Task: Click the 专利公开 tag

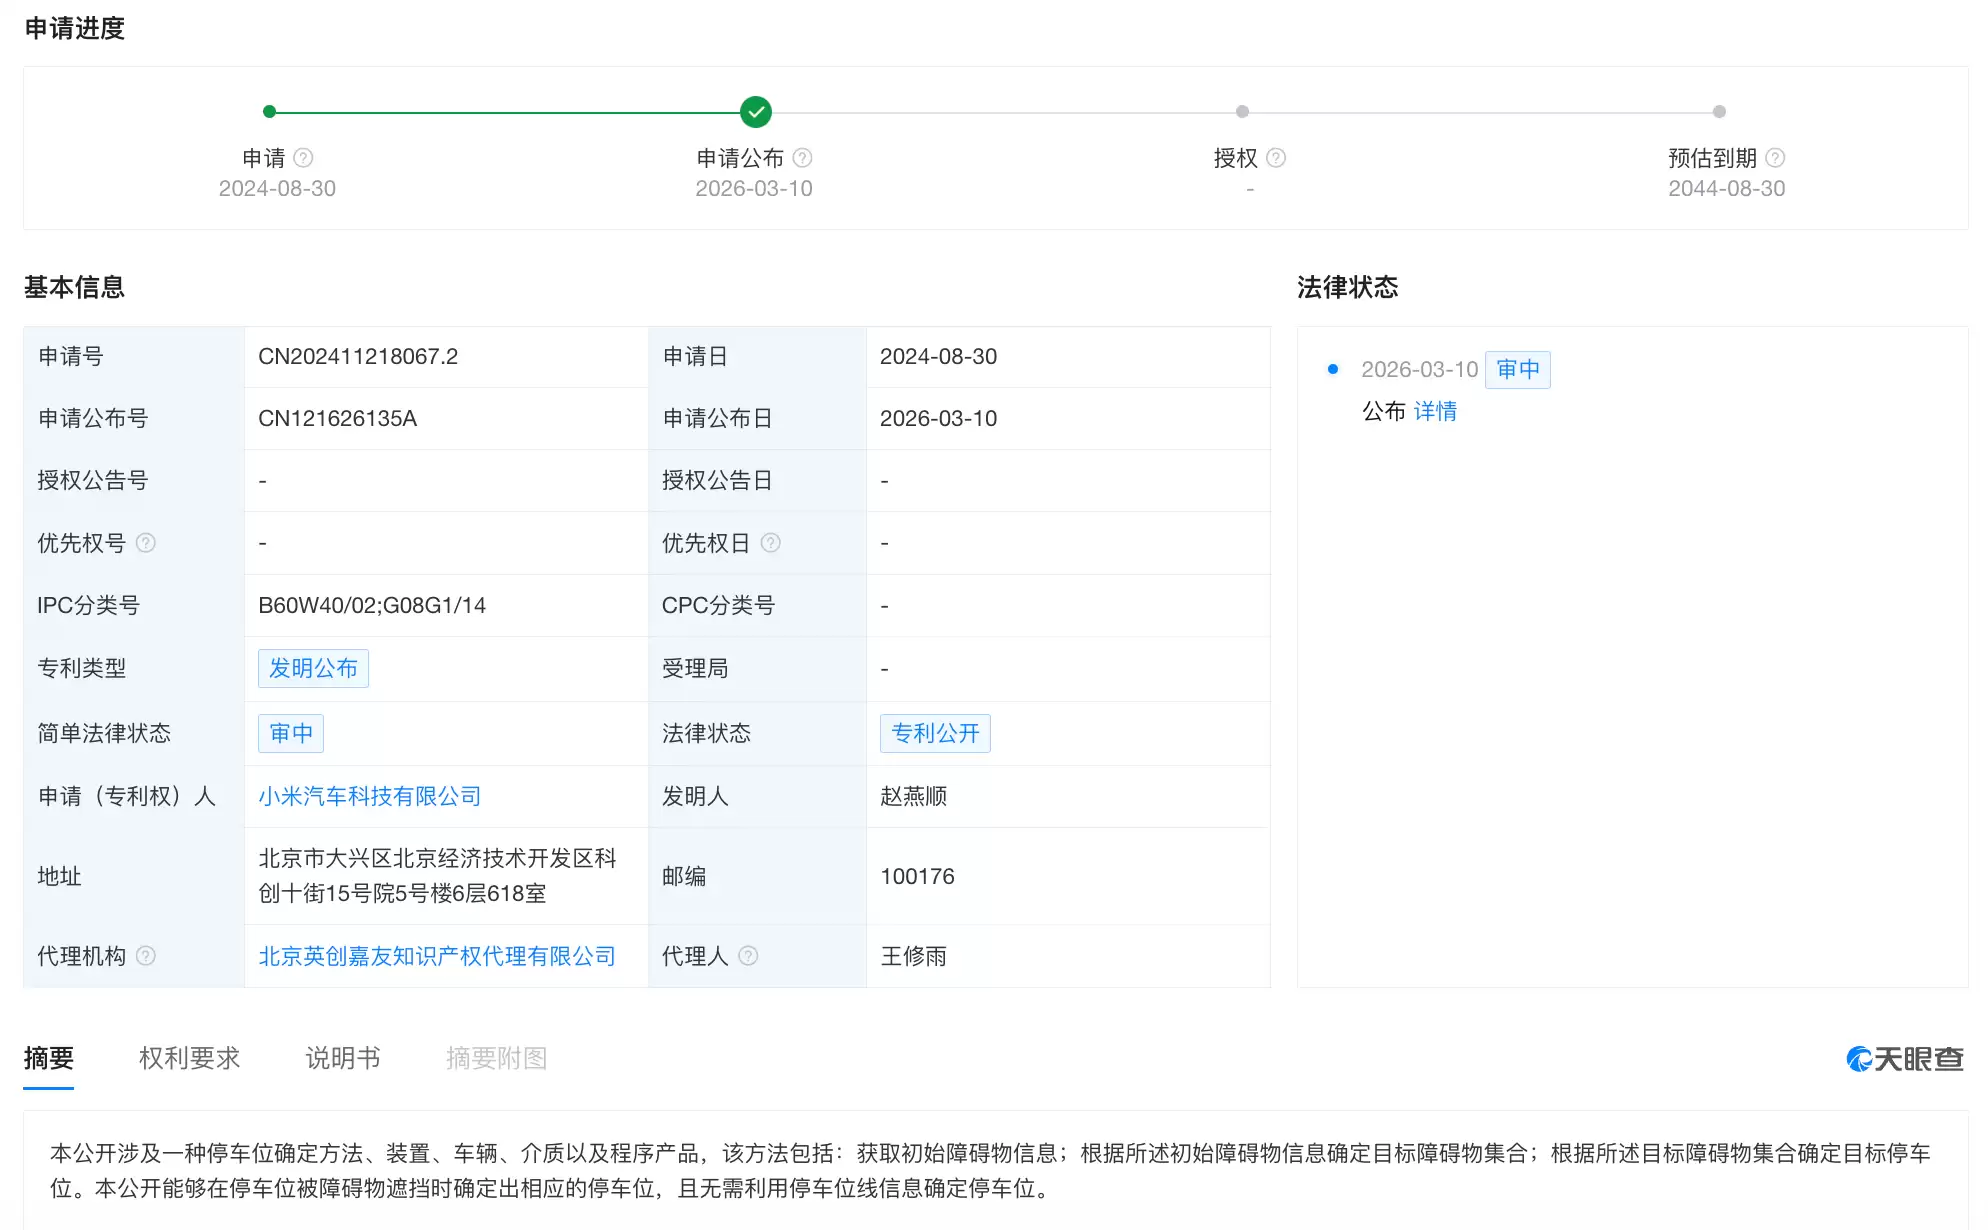Action: point(934,733)
